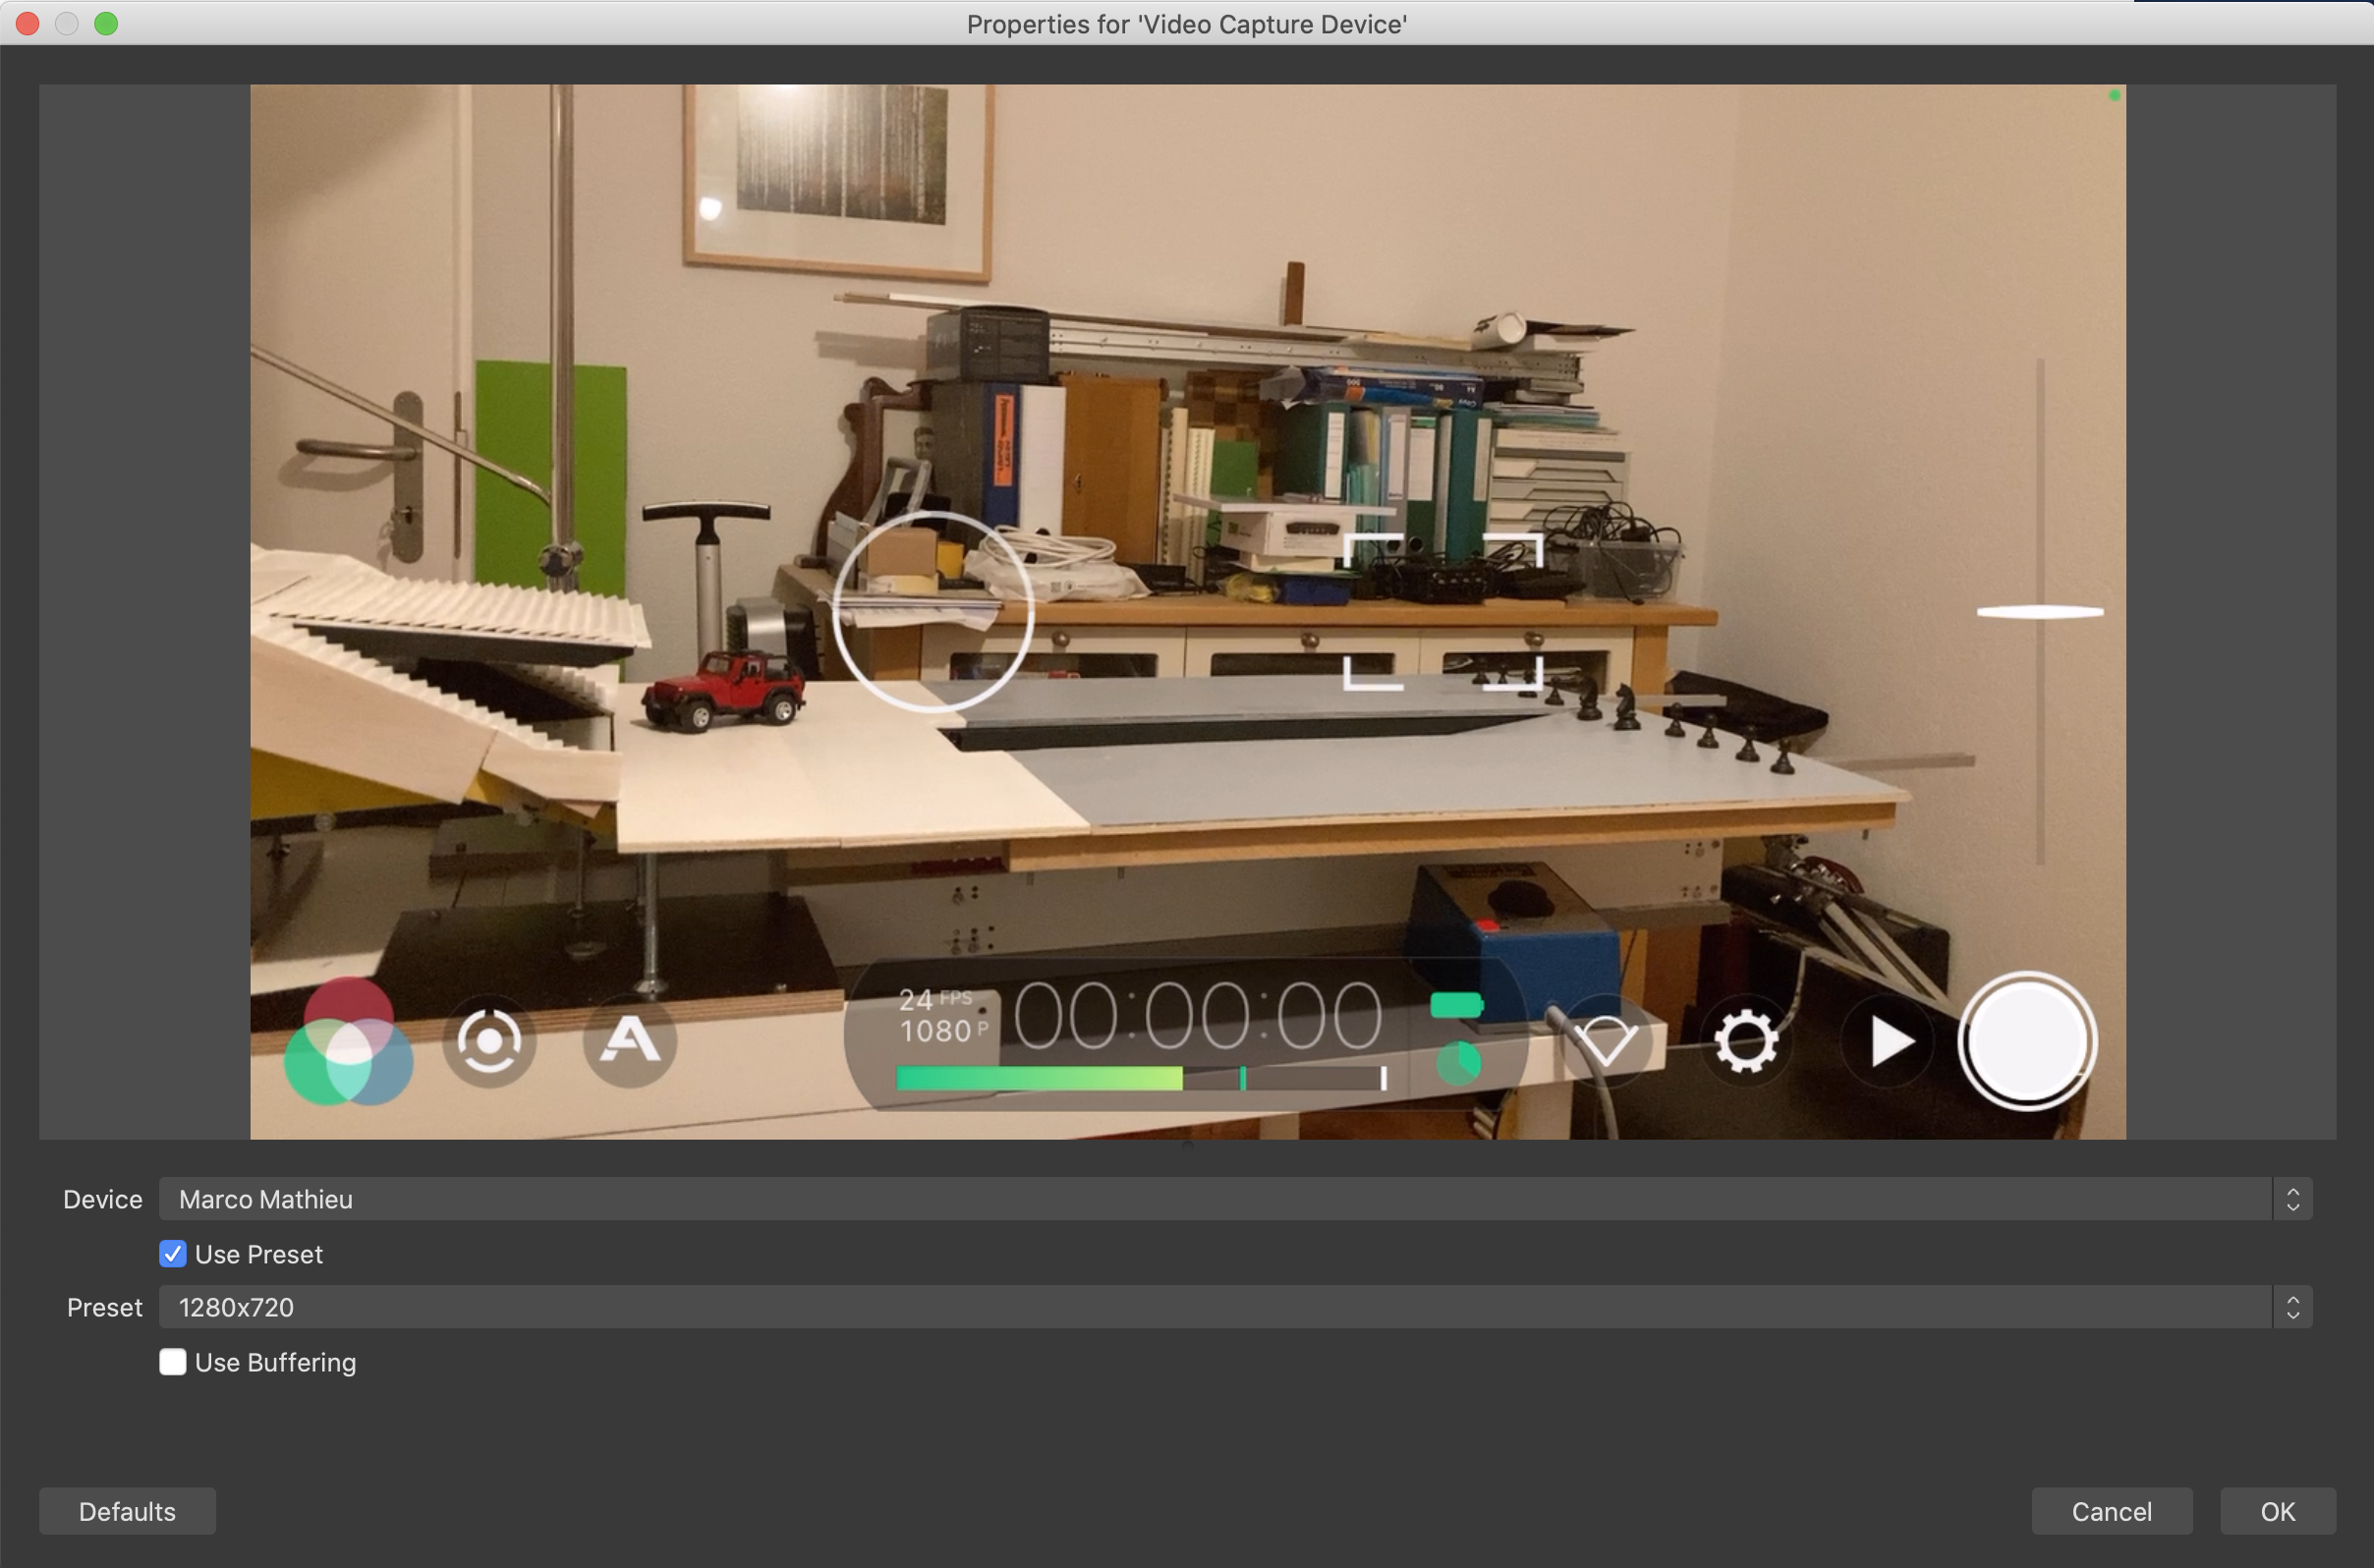Click the 'A' auto mode icon
Screen dimensions: 2374x1568
tap(629, 1040)
